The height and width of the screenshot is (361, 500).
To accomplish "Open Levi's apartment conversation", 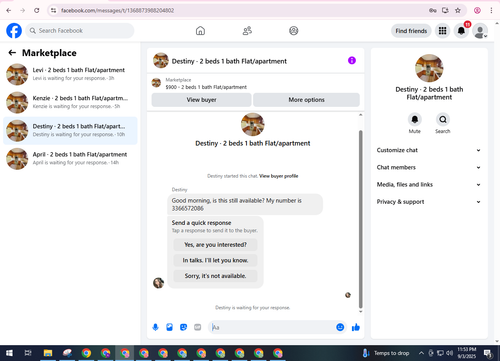I will pyautogui.click(x=70, y=74).
